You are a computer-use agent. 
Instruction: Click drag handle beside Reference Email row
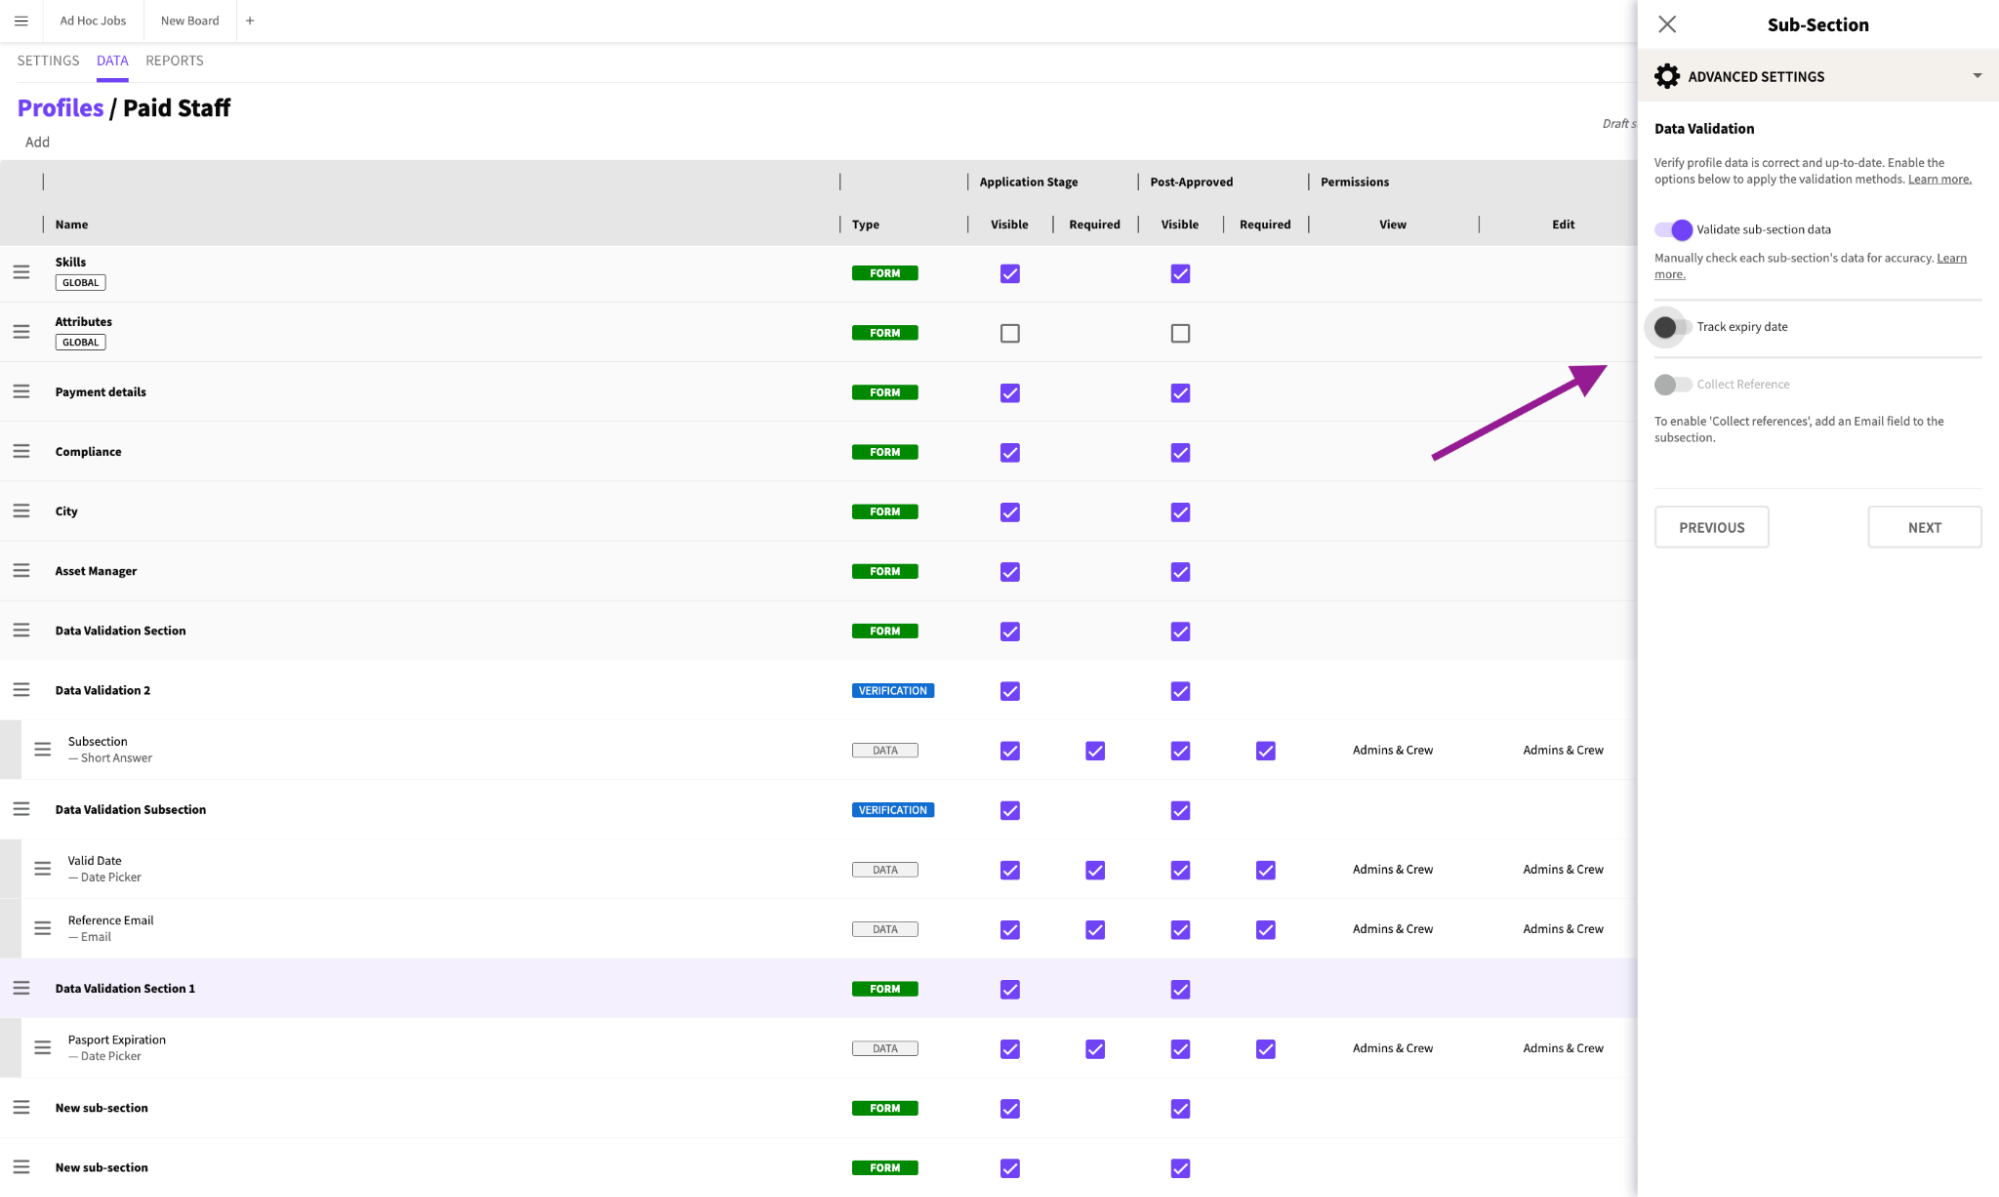point(42,928)
